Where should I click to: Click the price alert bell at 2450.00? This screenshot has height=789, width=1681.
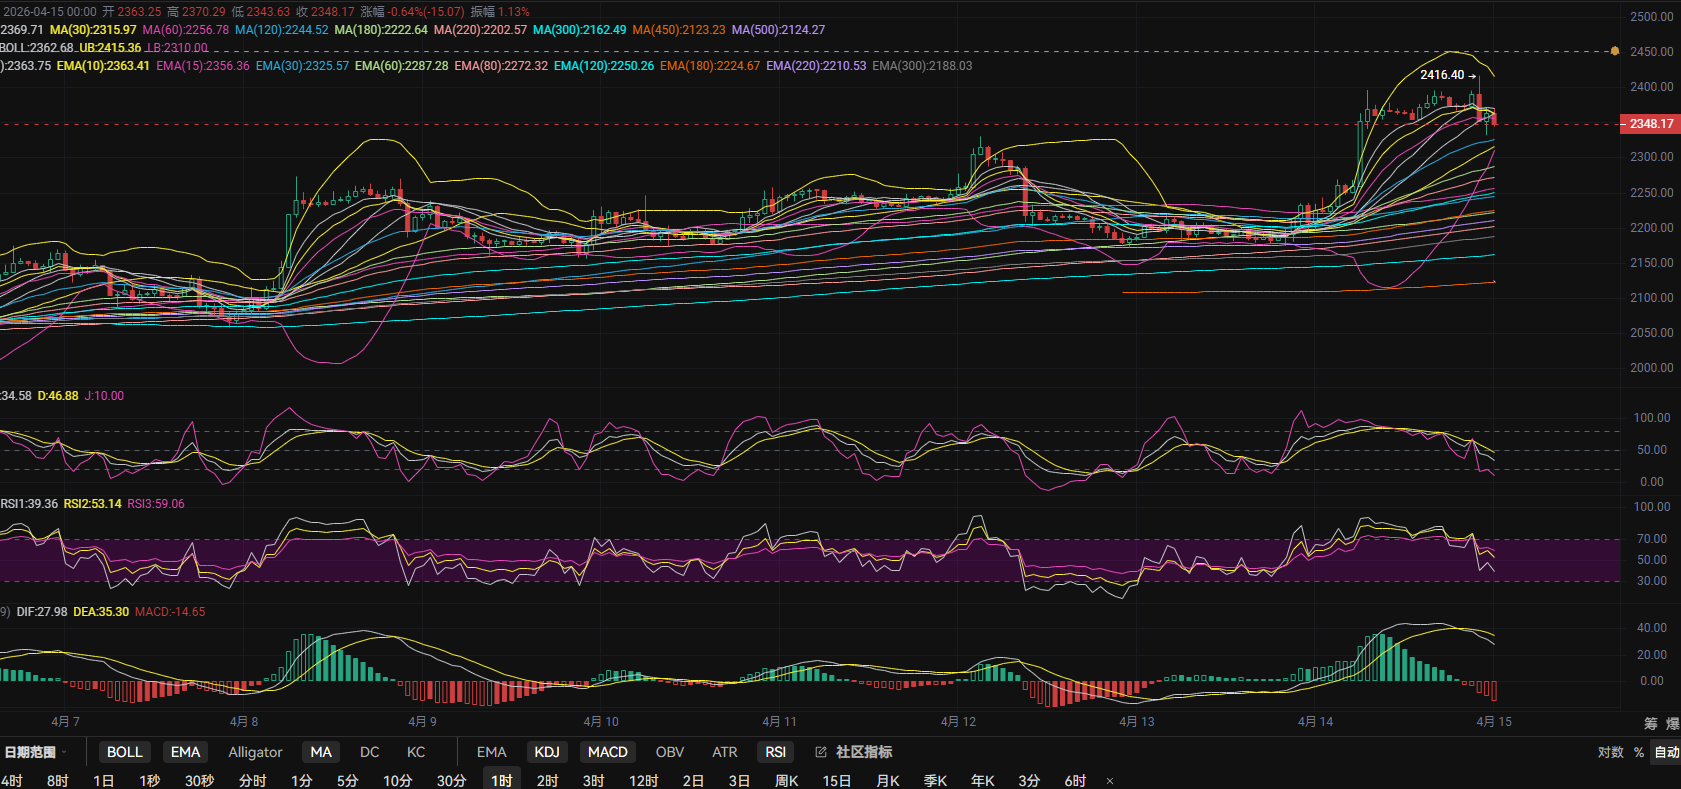1614,51
